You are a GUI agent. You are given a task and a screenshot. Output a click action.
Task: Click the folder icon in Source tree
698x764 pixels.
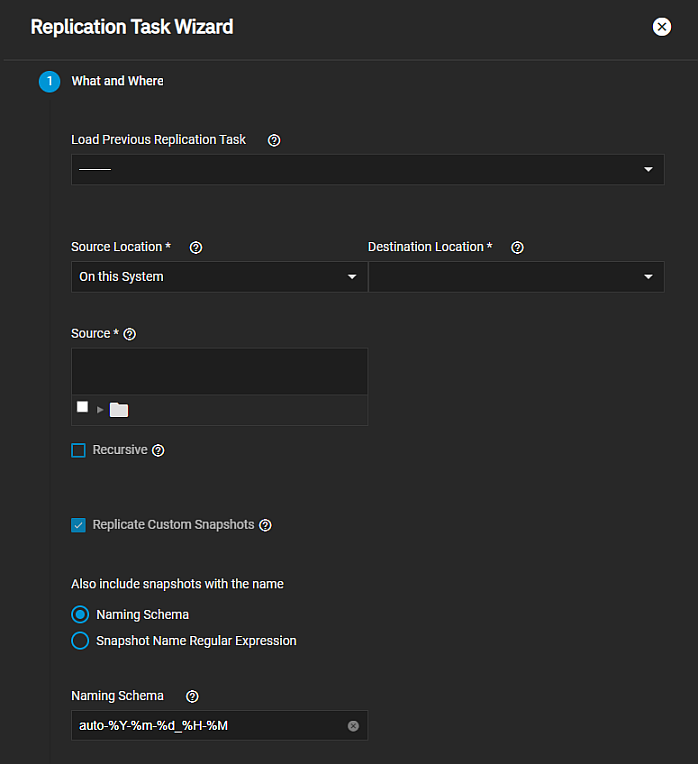pos(119,409)
